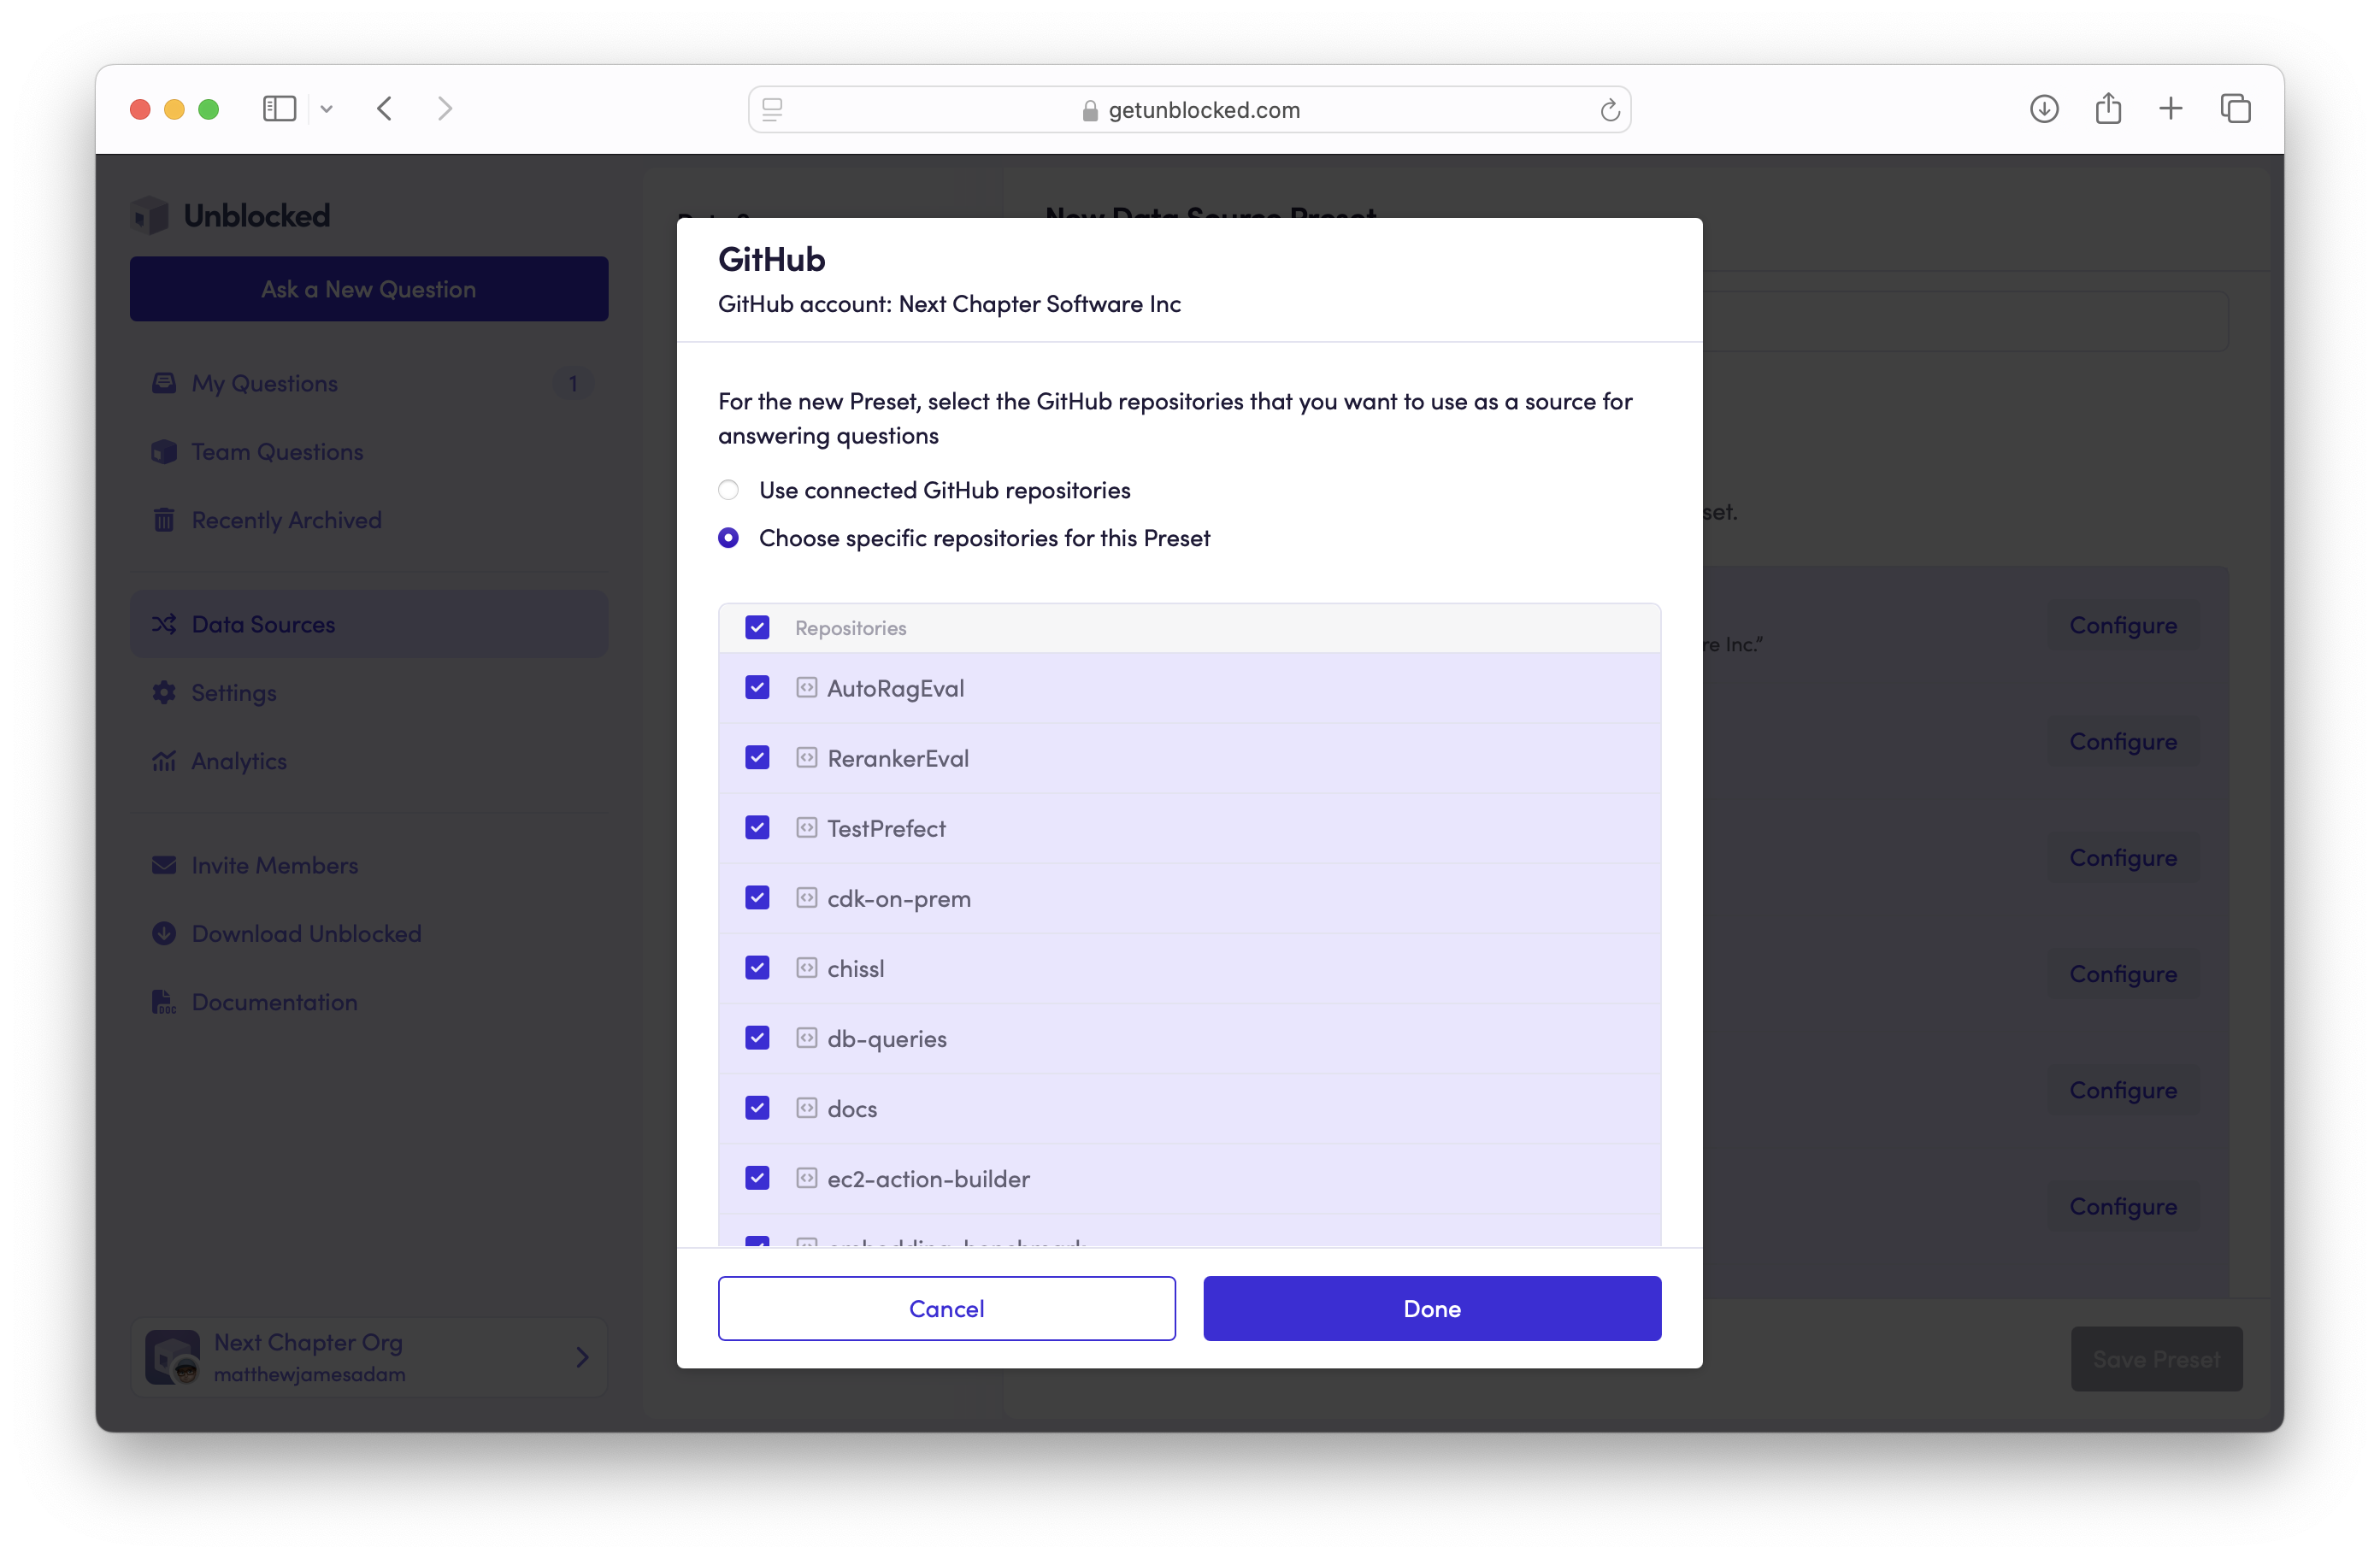Uncheck the TestPrefect repository checkbox
Screen dimensions: 2380x1559
[x=757, y=828]
